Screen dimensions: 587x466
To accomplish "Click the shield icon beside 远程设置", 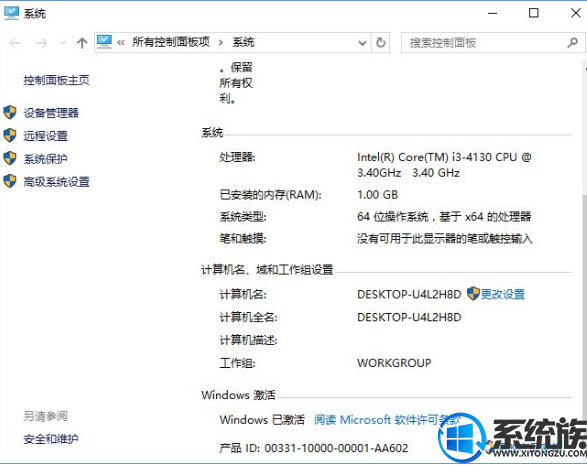I will click(10, 135).
